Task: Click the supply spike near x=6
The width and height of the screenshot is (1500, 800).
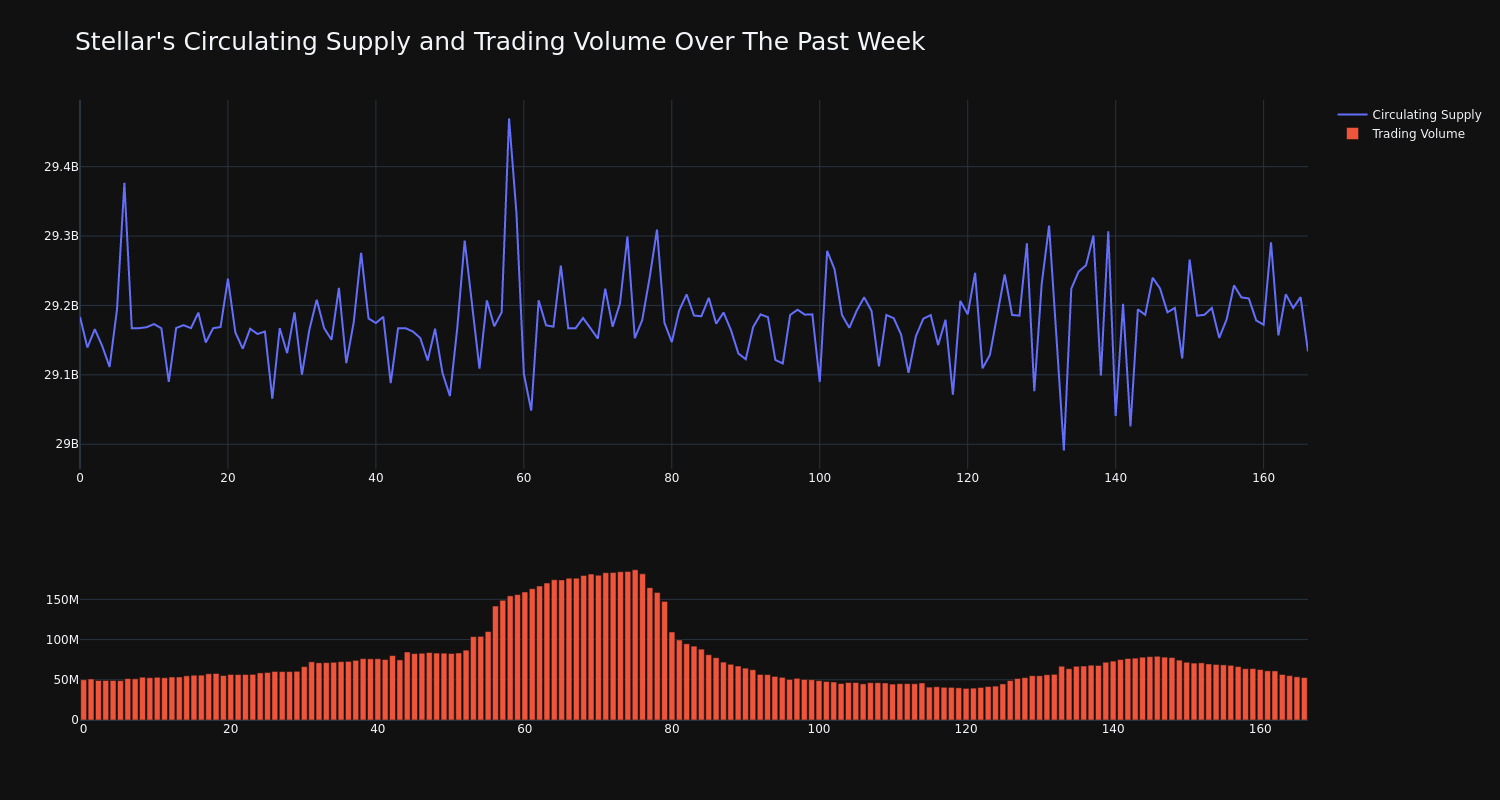Action: 124,183
